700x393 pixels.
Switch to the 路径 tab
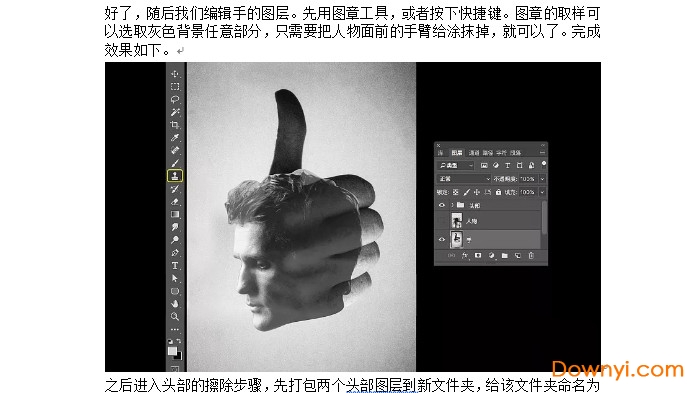[x=488, y=152]
